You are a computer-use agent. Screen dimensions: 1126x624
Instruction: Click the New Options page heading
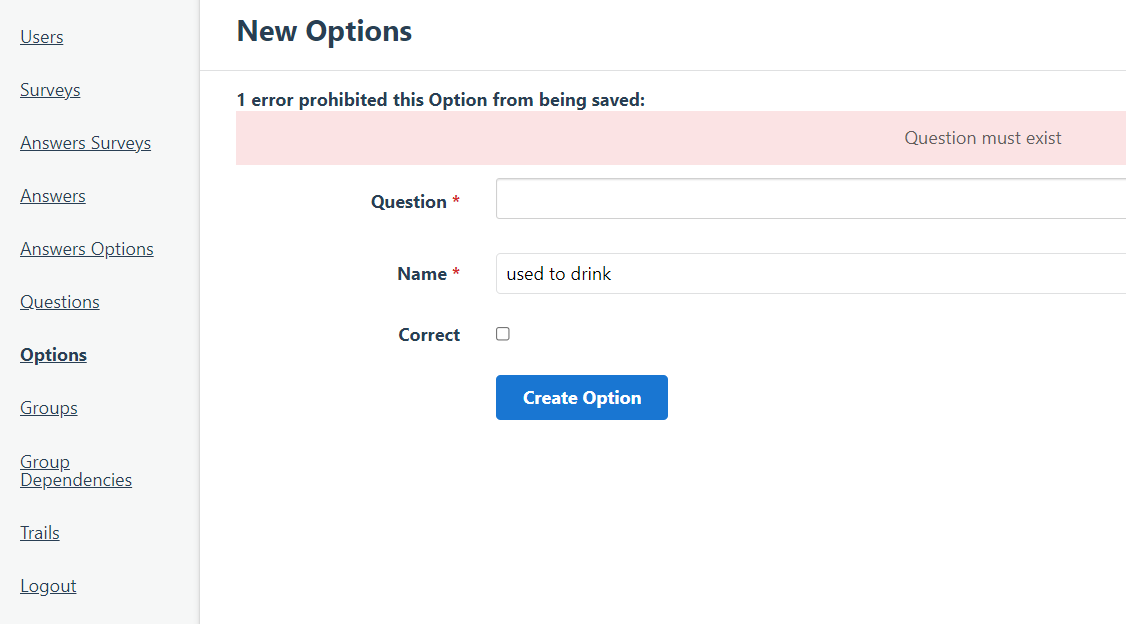pyautogui.click(x=323, y=31)
